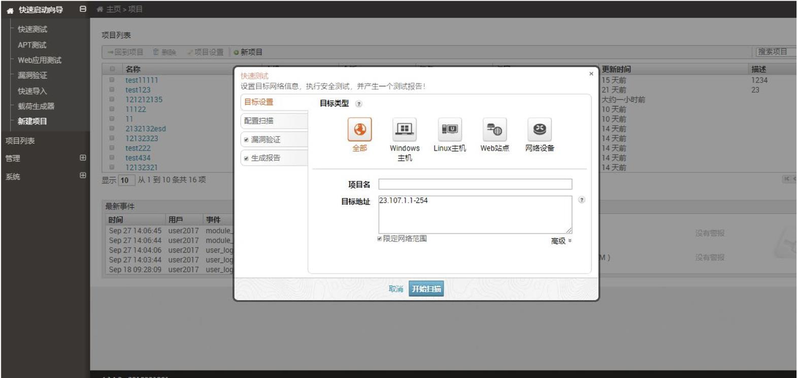Open 快速导入 in the sidebar
This screenshot has height=378, width=798.
coord(33,91)
